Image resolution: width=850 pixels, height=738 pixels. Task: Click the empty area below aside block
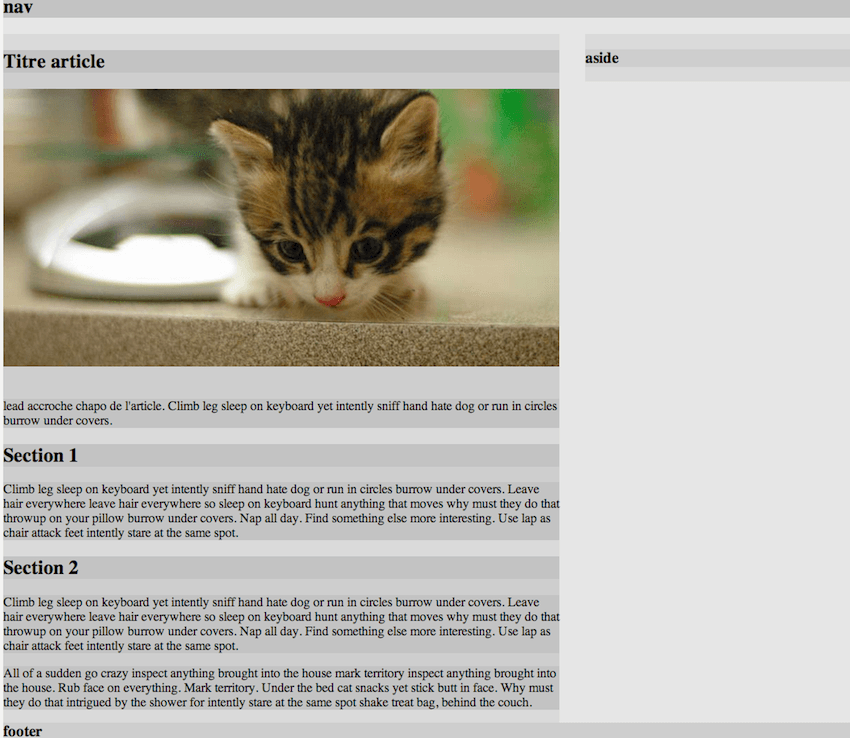[717, 401]
